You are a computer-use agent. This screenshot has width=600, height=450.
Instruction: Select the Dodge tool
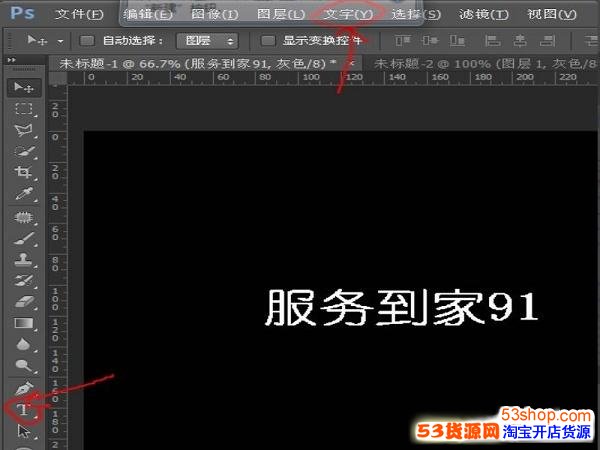(x=24, y=365)
